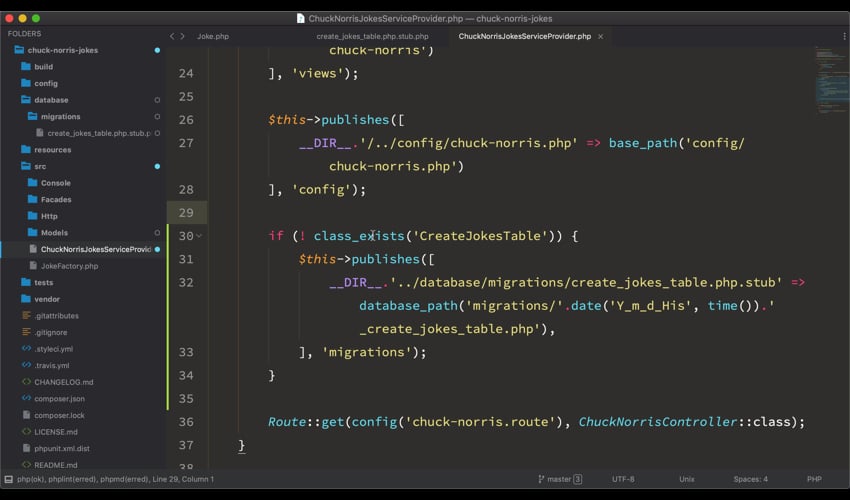Go to next tab with right arrow
The image size is (850, 500).
183,36
